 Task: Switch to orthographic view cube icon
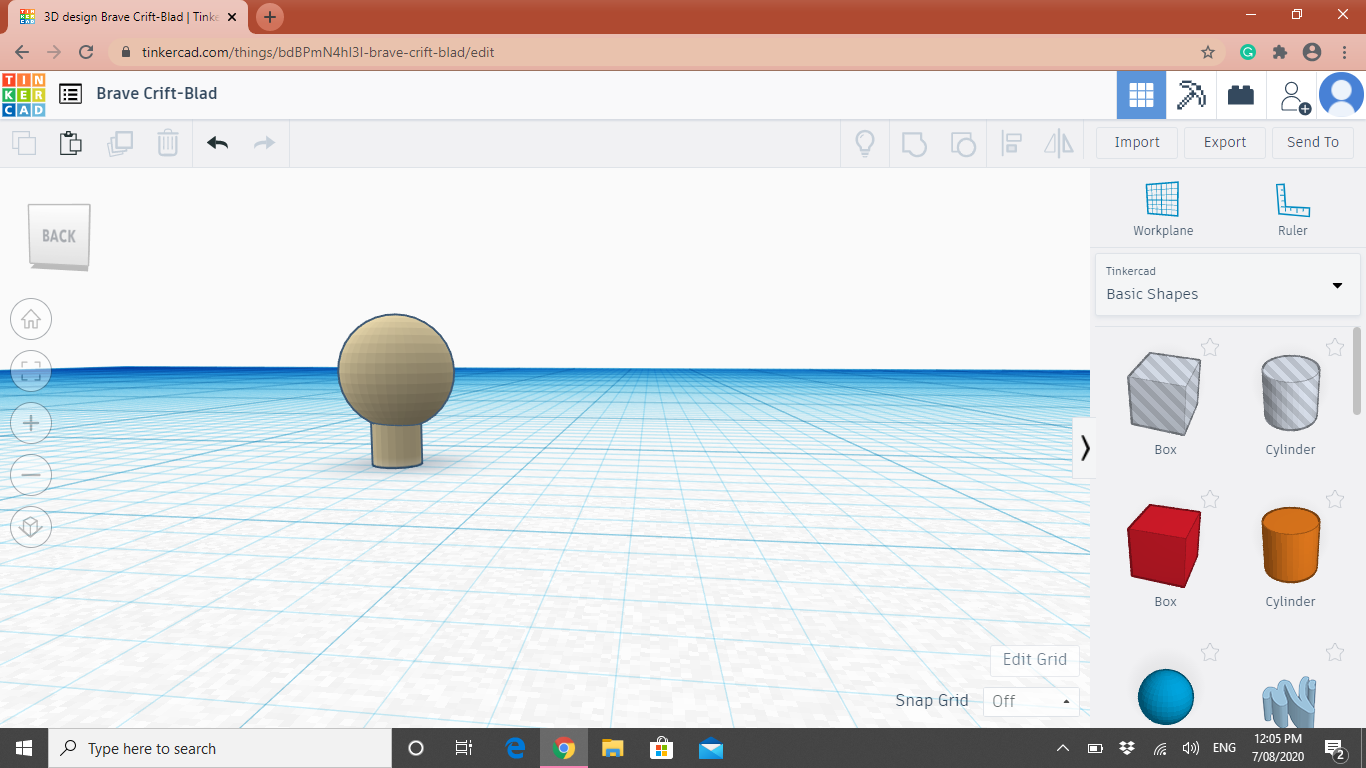click(31, 527)
